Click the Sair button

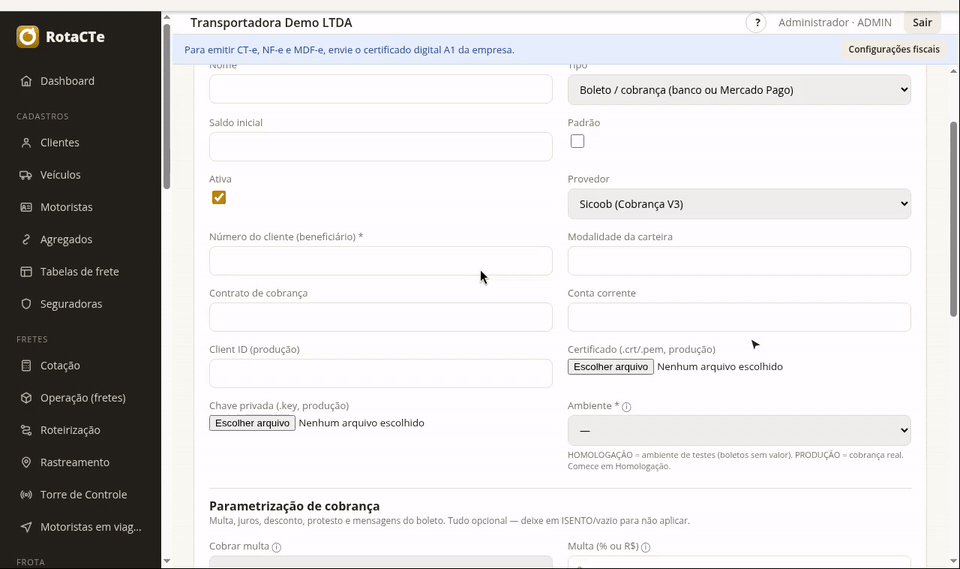pyautogui.click(x=922, y=23)
